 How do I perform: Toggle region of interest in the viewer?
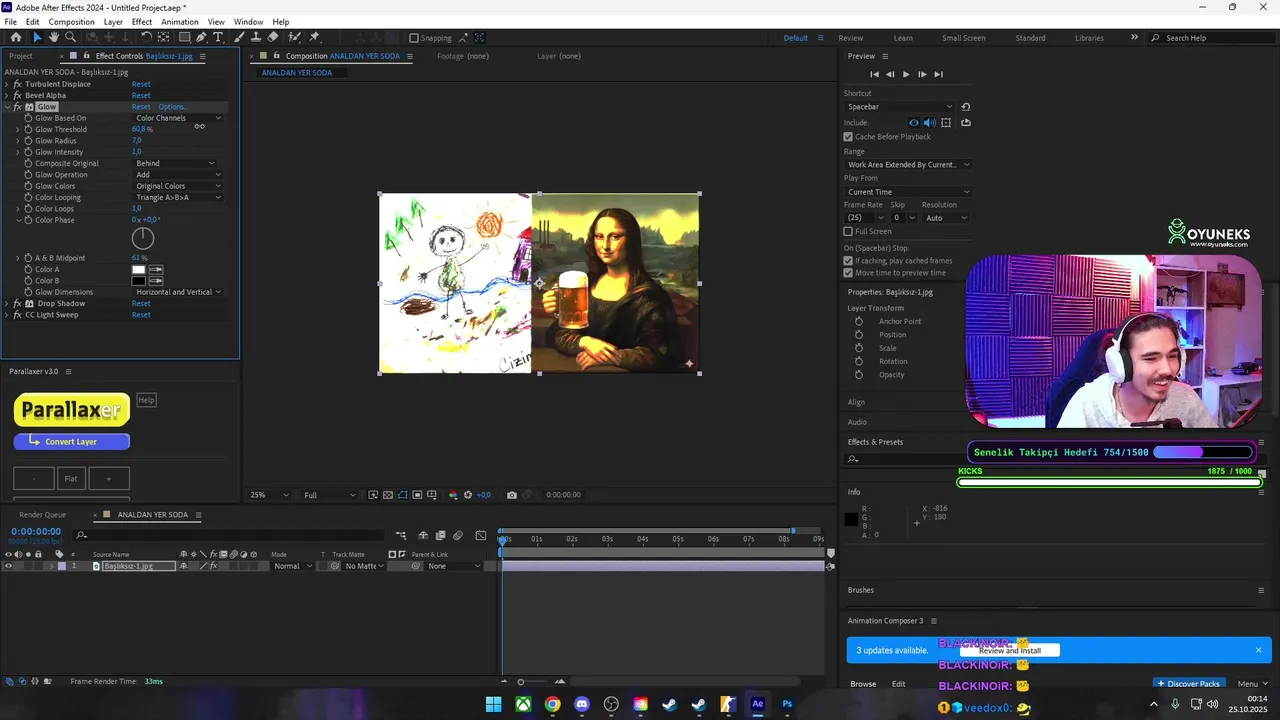(417, 495)
